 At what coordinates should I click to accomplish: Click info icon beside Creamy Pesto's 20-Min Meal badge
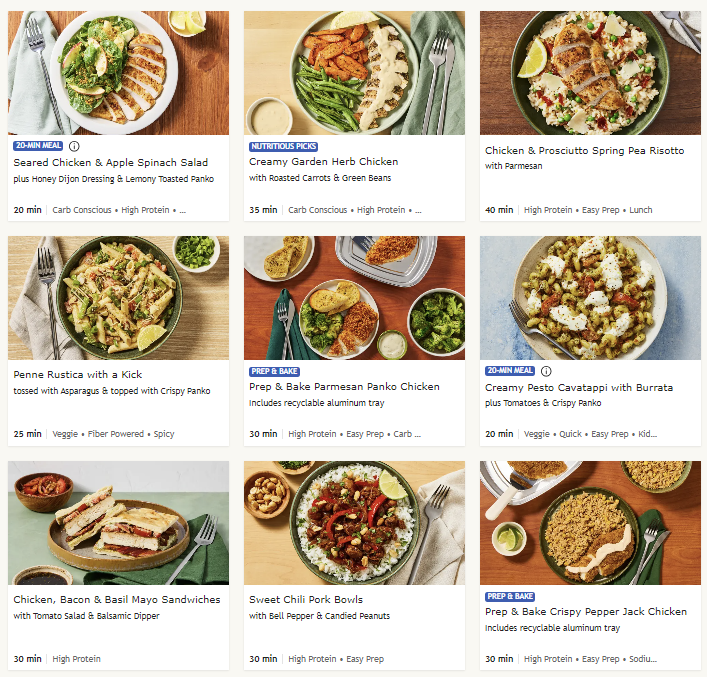pyautogui.click(x=546, y=371)
